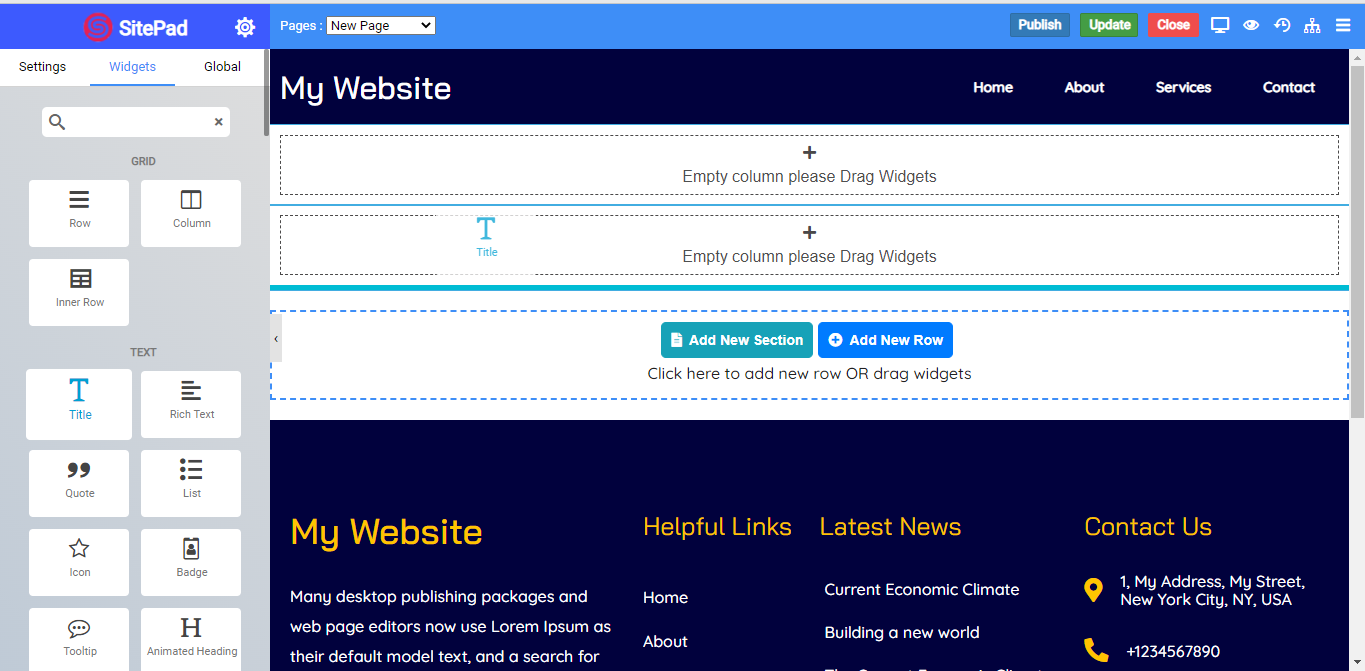Open the hamburger menu at top right
1365x671 pixels.
pos(1343,25)
